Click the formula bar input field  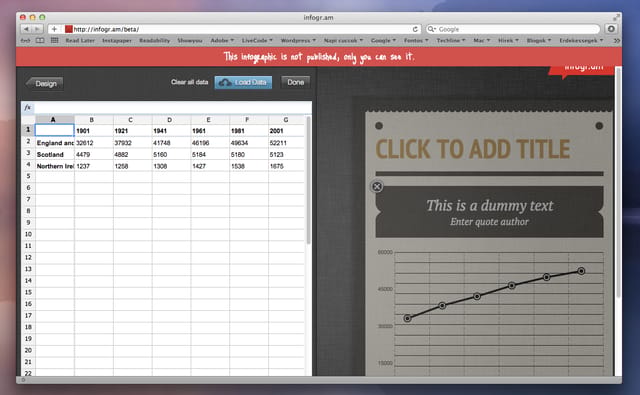coord(173,107)
